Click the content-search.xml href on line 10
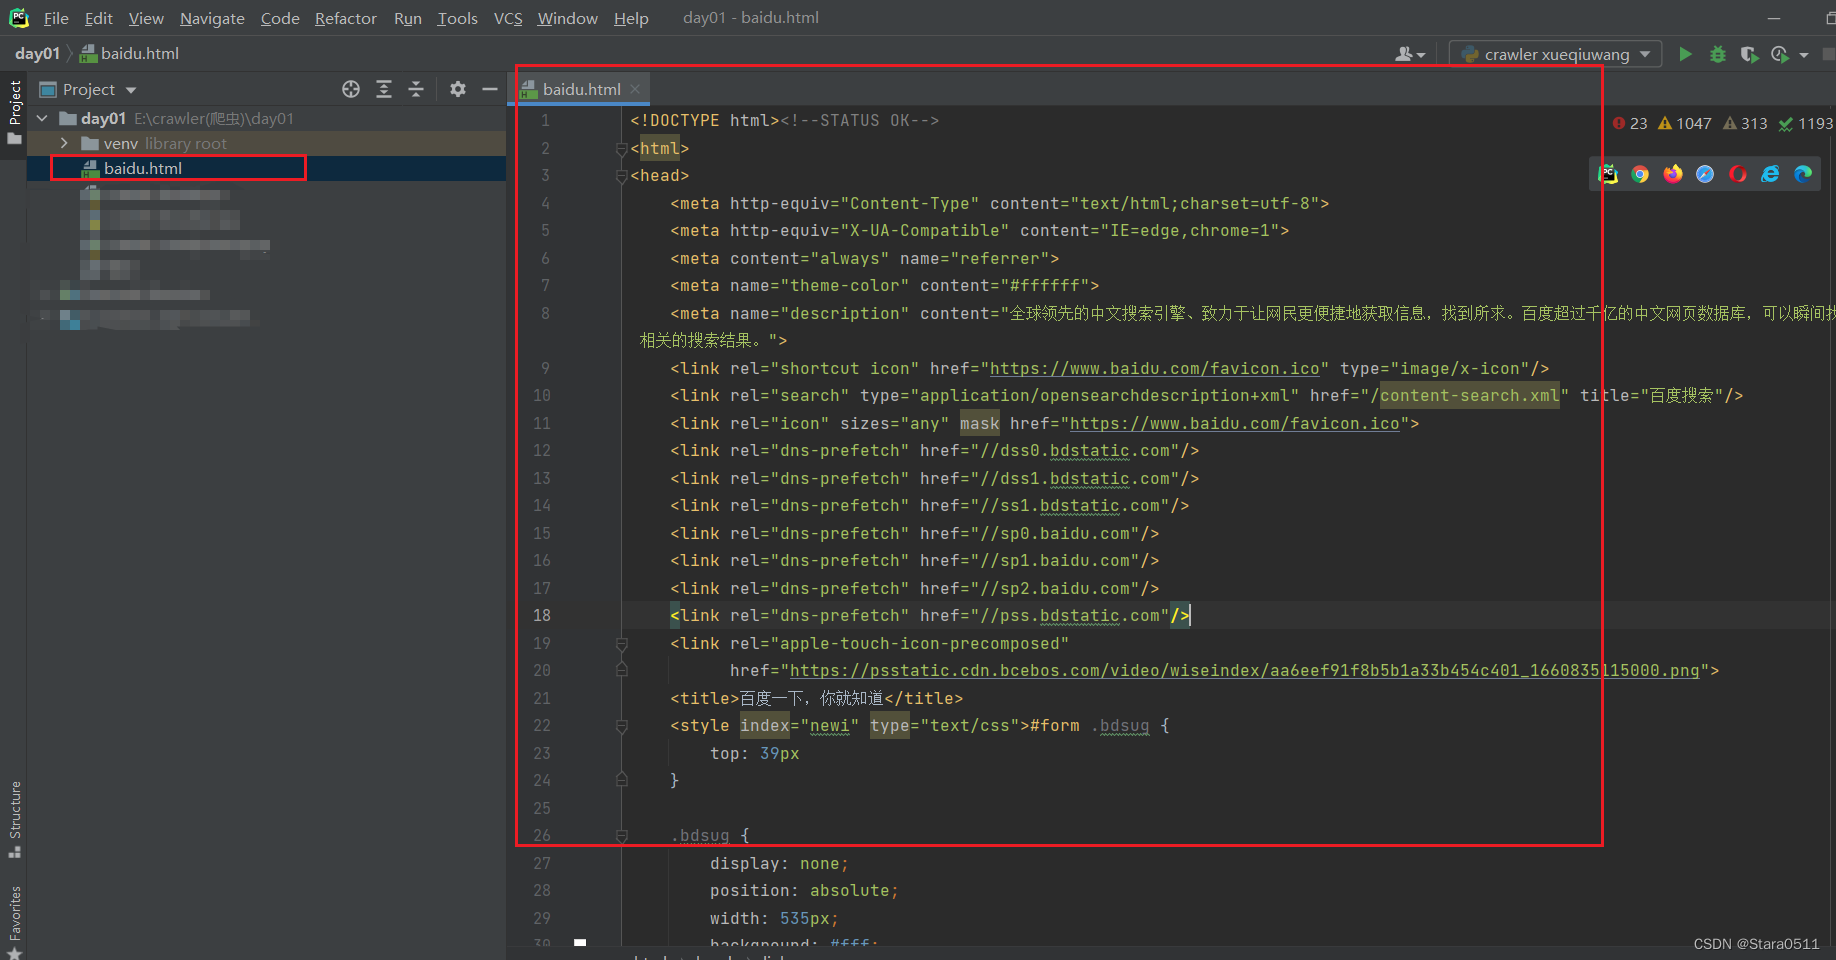1836x960 pixels. click(x=1469, y=396)
